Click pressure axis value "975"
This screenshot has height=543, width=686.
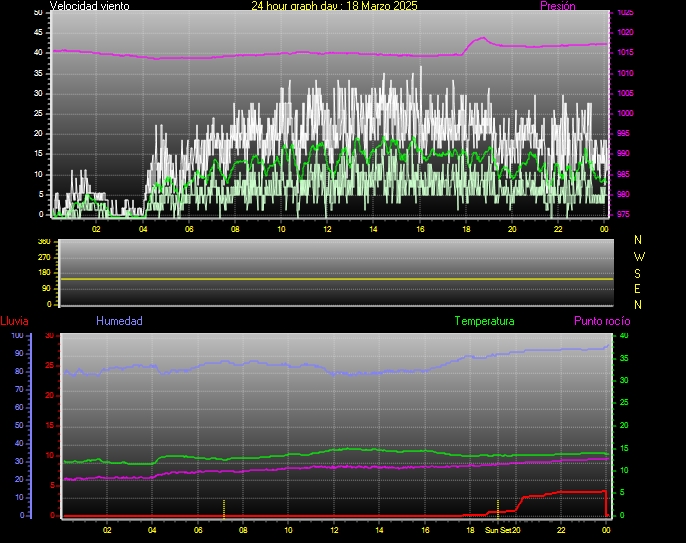(623, 214)
